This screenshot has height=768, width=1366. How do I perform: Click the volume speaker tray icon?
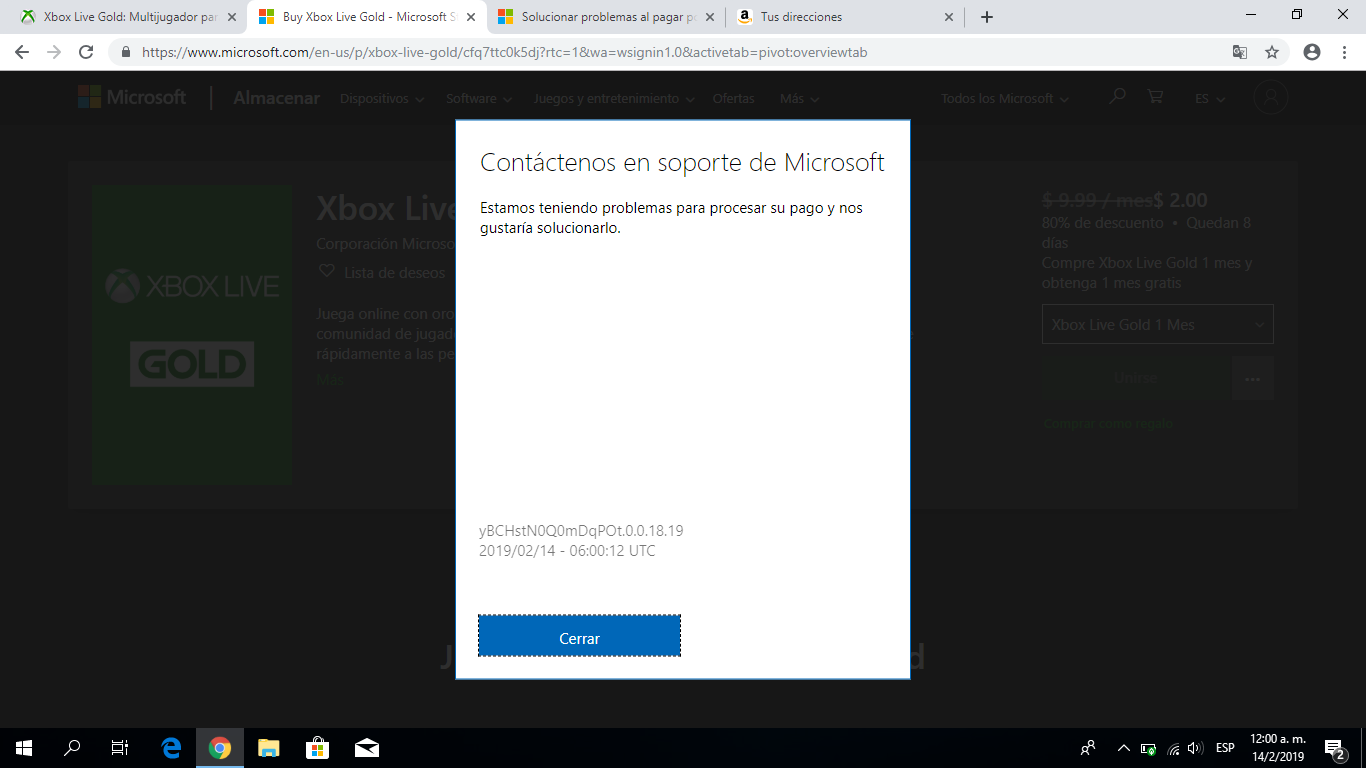[x=1195, y=748]
